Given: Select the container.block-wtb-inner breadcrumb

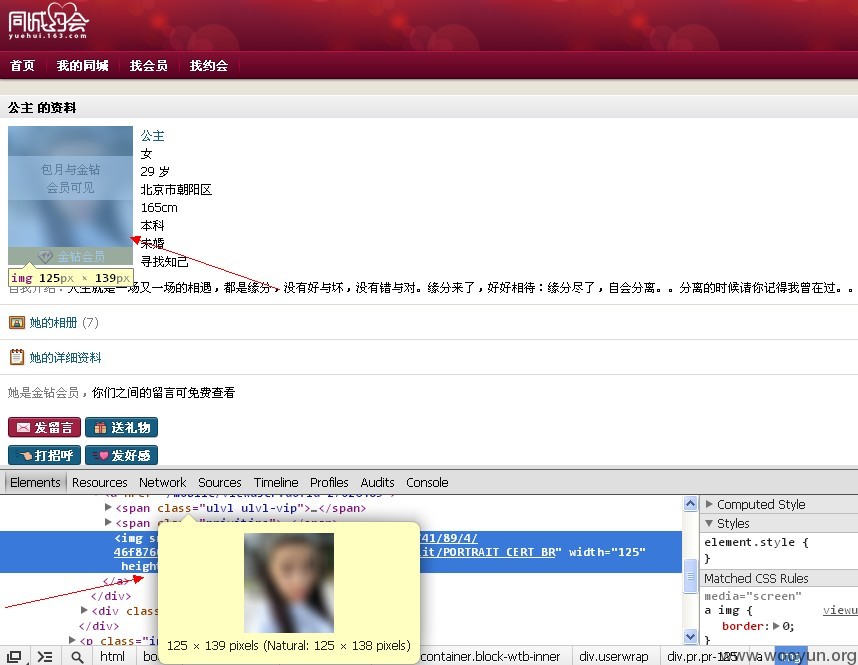Looking at the screenshot, I should [490, 656].
